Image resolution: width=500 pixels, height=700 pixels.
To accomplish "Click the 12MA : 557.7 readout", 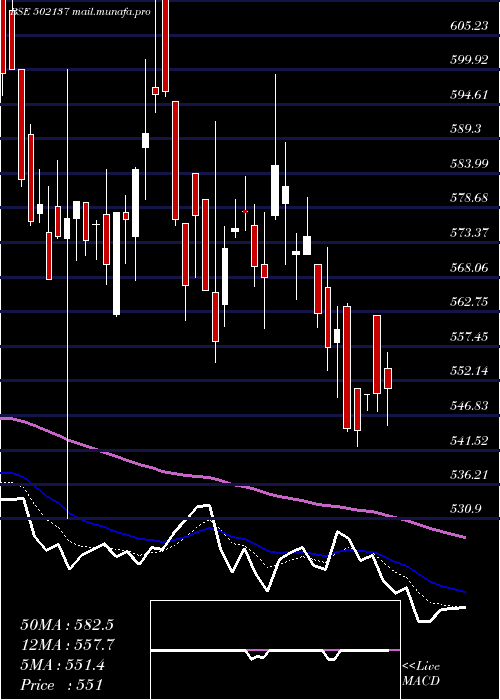I will pos(67,645).
